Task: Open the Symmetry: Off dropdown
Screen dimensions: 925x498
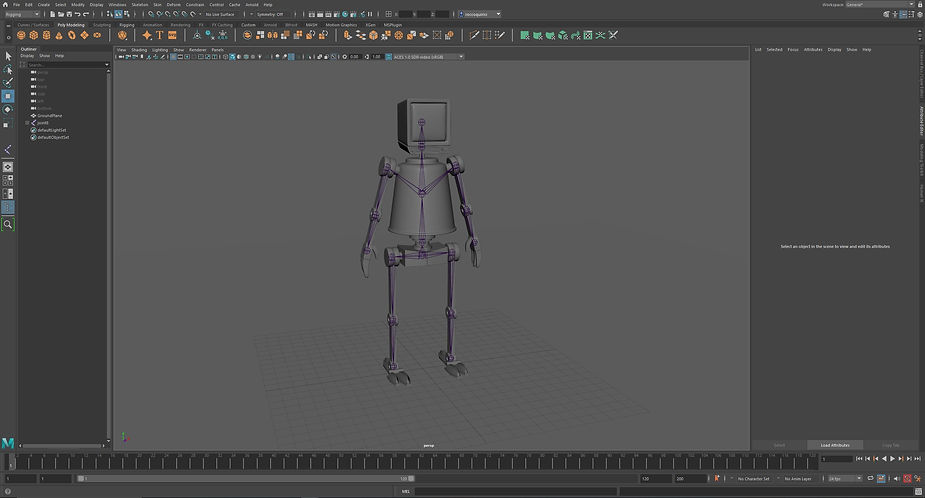Action: (x=270, y=14)
